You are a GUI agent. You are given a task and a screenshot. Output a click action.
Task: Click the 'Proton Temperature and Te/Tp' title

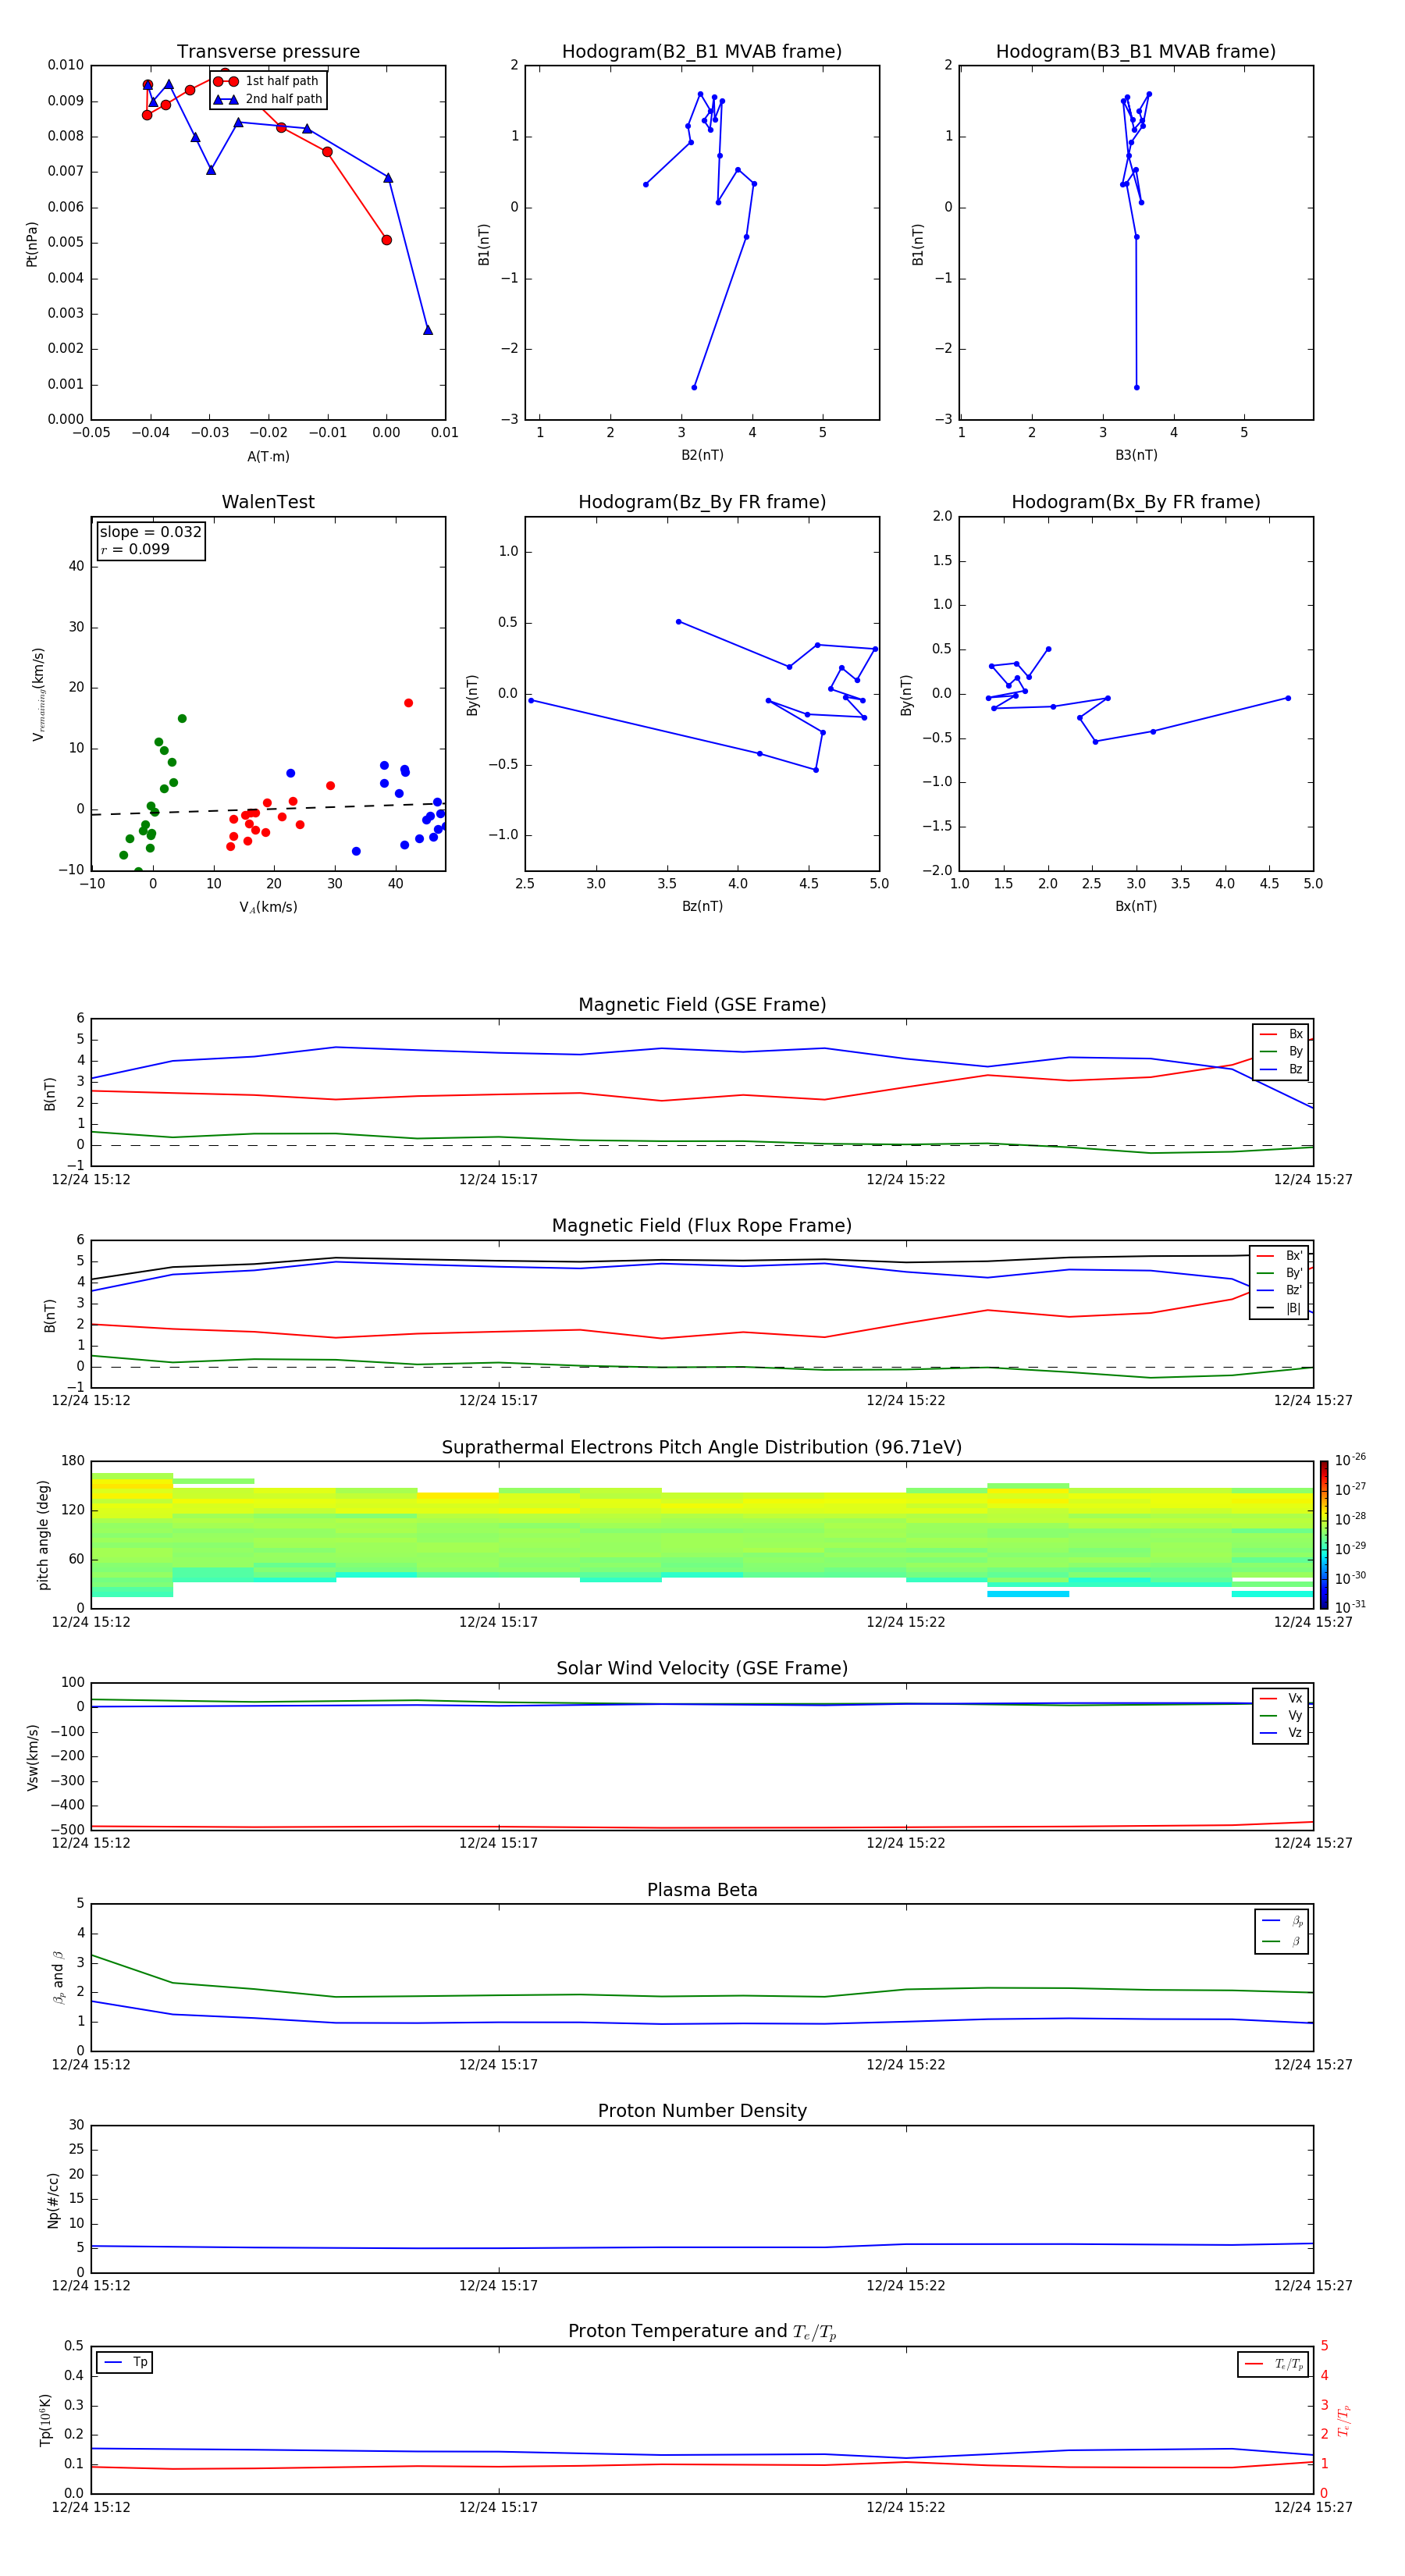tap(702, 2332)
